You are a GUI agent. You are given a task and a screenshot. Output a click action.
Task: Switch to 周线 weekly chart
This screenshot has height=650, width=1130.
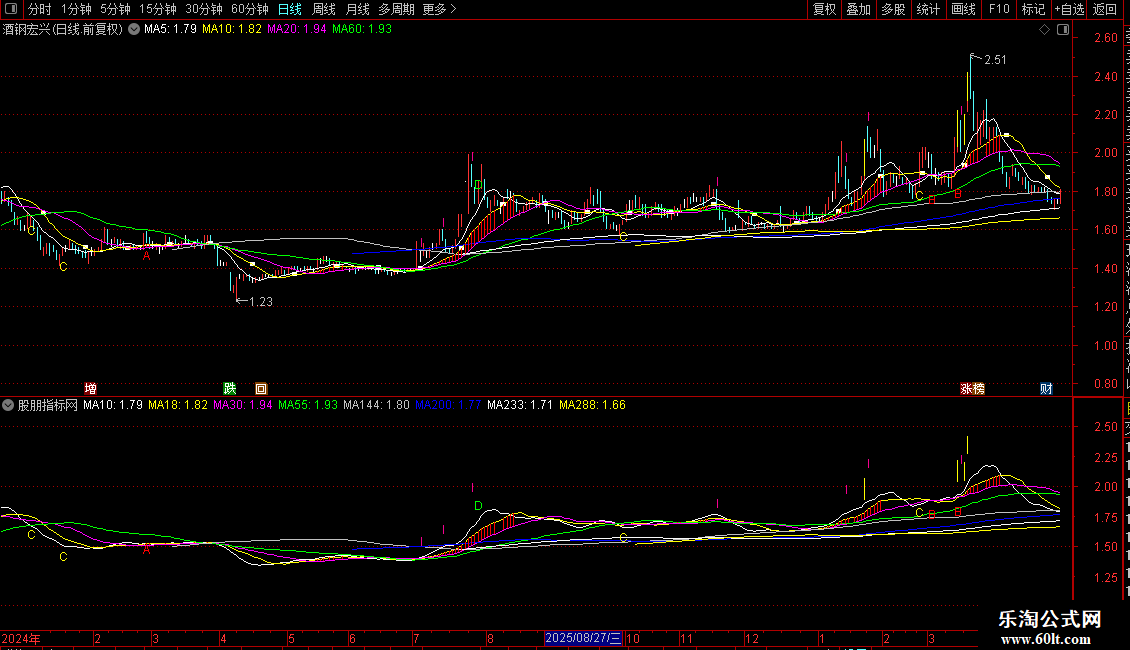(x=324, y=9)
